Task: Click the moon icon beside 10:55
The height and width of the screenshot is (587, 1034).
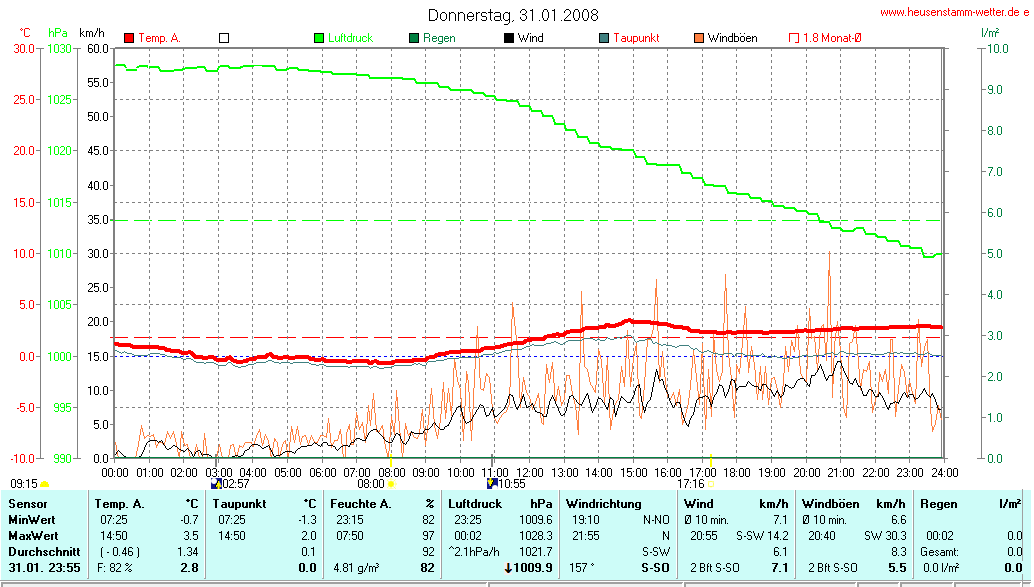Action: pyautogui.click(x=491, y=483)
